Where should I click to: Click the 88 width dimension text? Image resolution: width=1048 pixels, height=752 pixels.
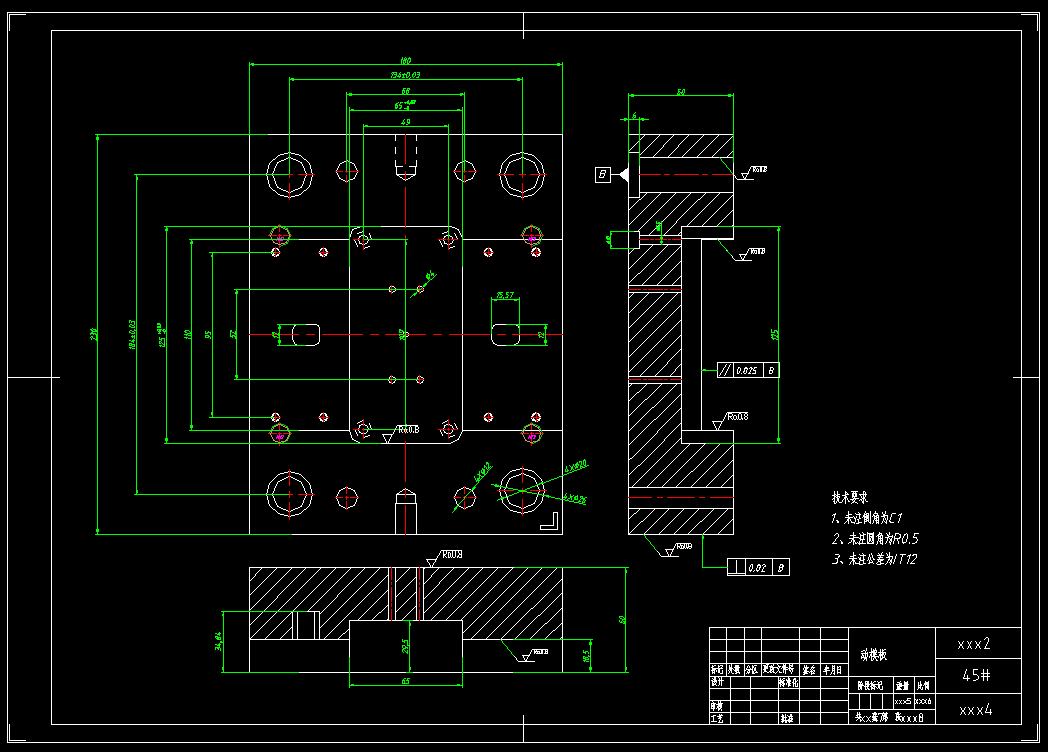click(x=406, y=91)
